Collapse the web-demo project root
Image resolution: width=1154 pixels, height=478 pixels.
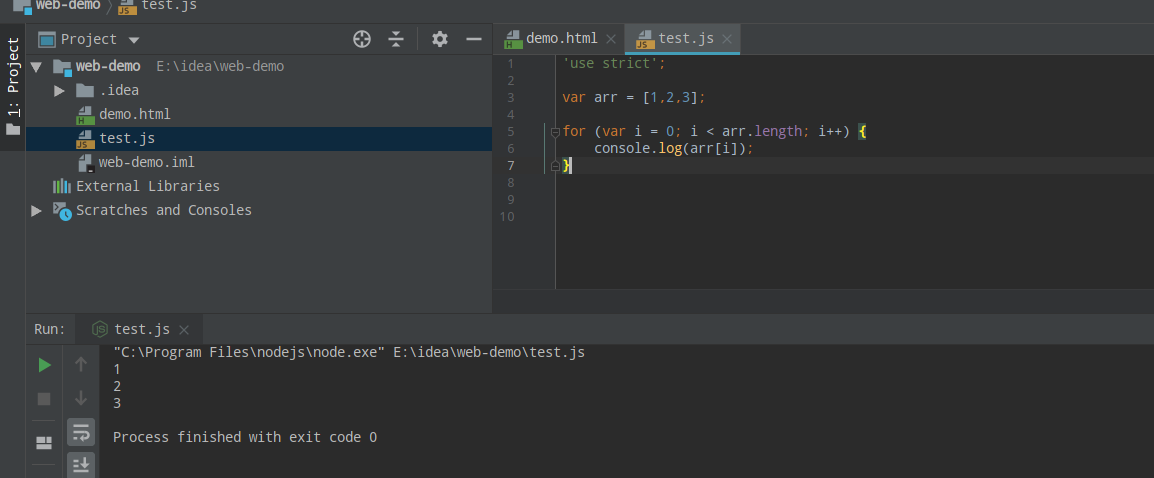point(36,66)
